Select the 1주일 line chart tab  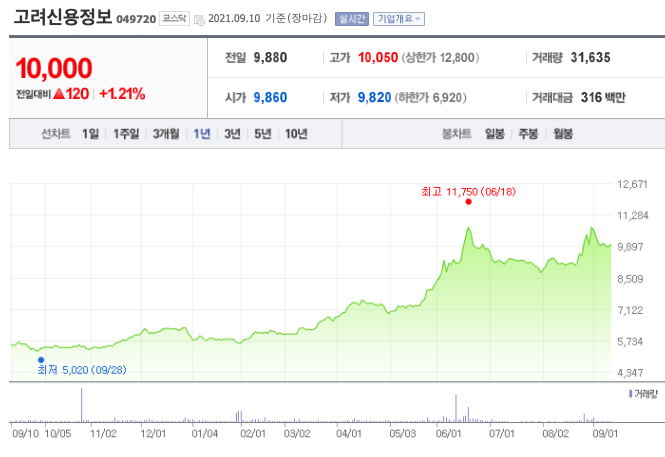click(x=126, y=134)
